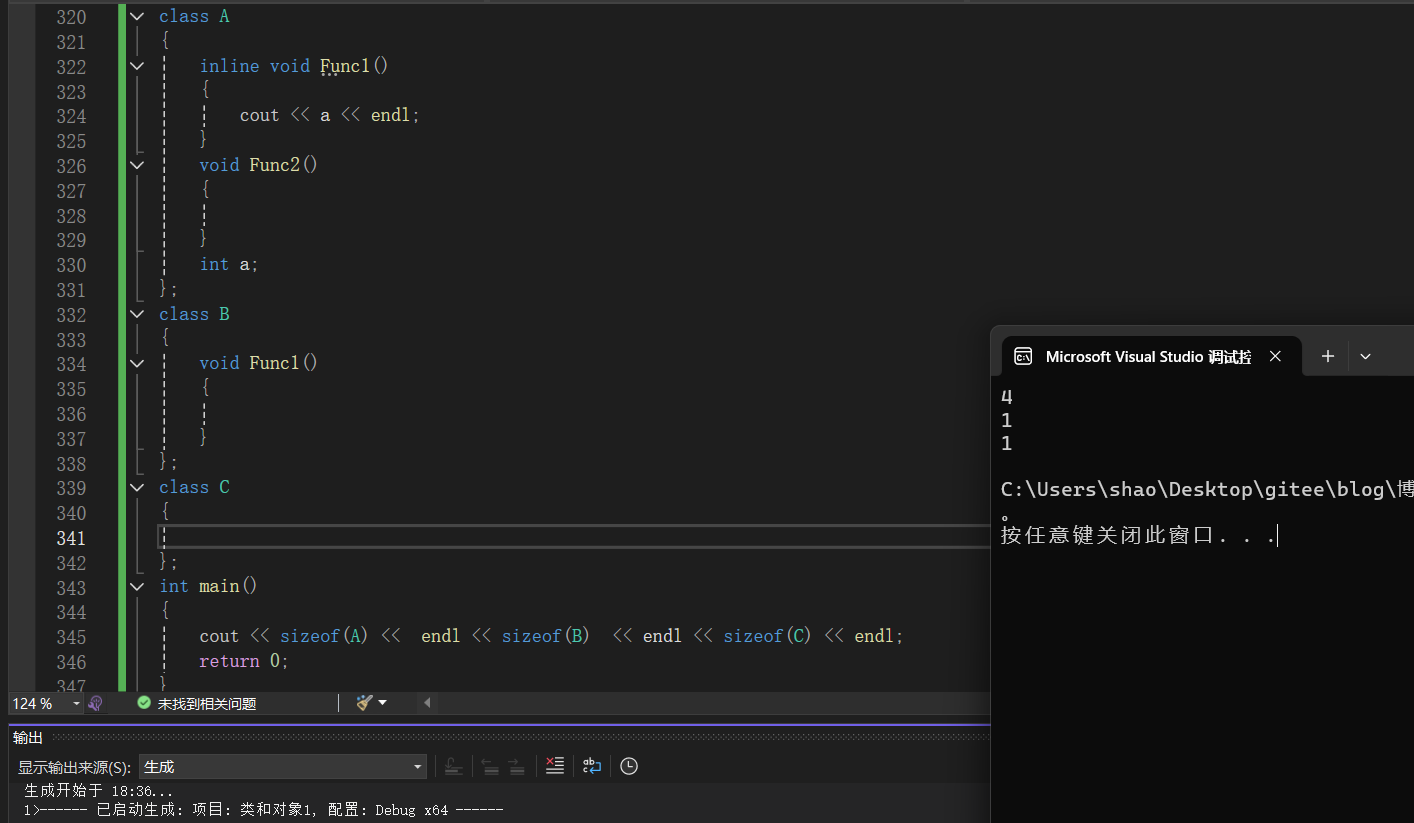
Task: Click the console path C:\Users\shao\Desktop line
Action: click(x=1207, y=490)
